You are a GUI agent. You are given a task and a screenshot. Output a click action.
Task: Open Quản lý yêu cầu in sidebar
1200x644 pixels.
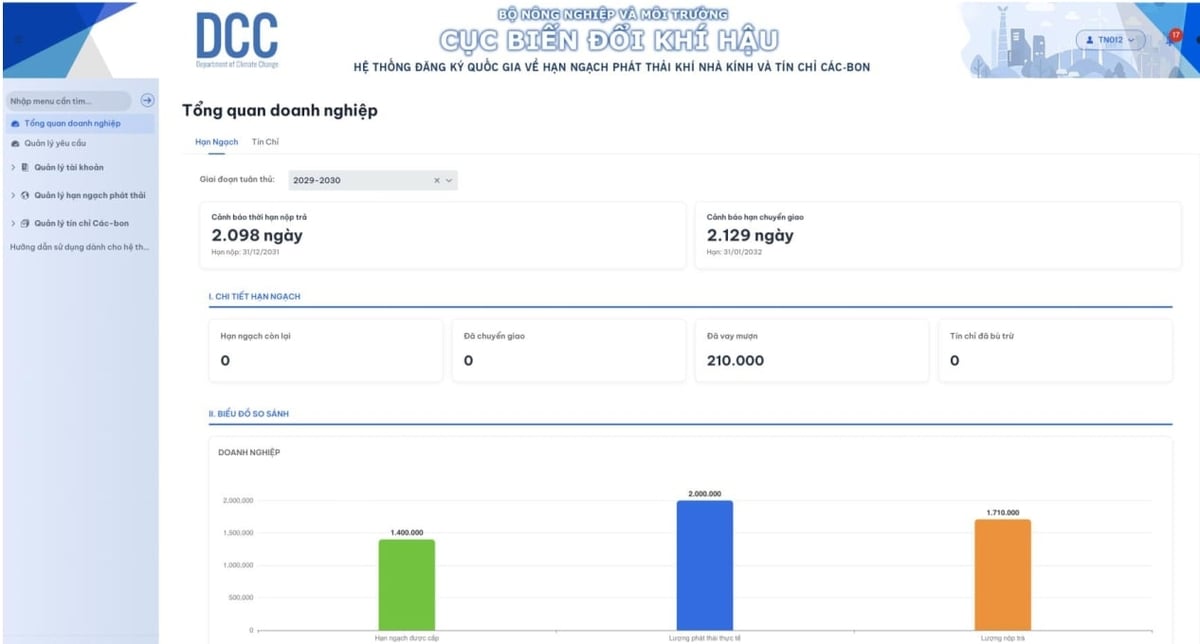(x=55, y=143)
